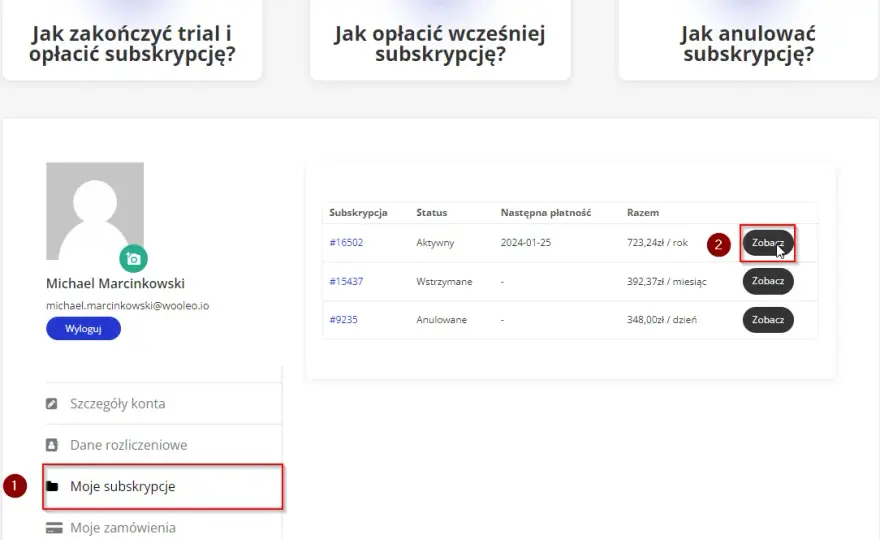Open 'Jak zakończyć trial i opłacić subskrypcję?' card
Image resolution: width=880 pixels, height=540 pixels.
click(x=132, y=40)
